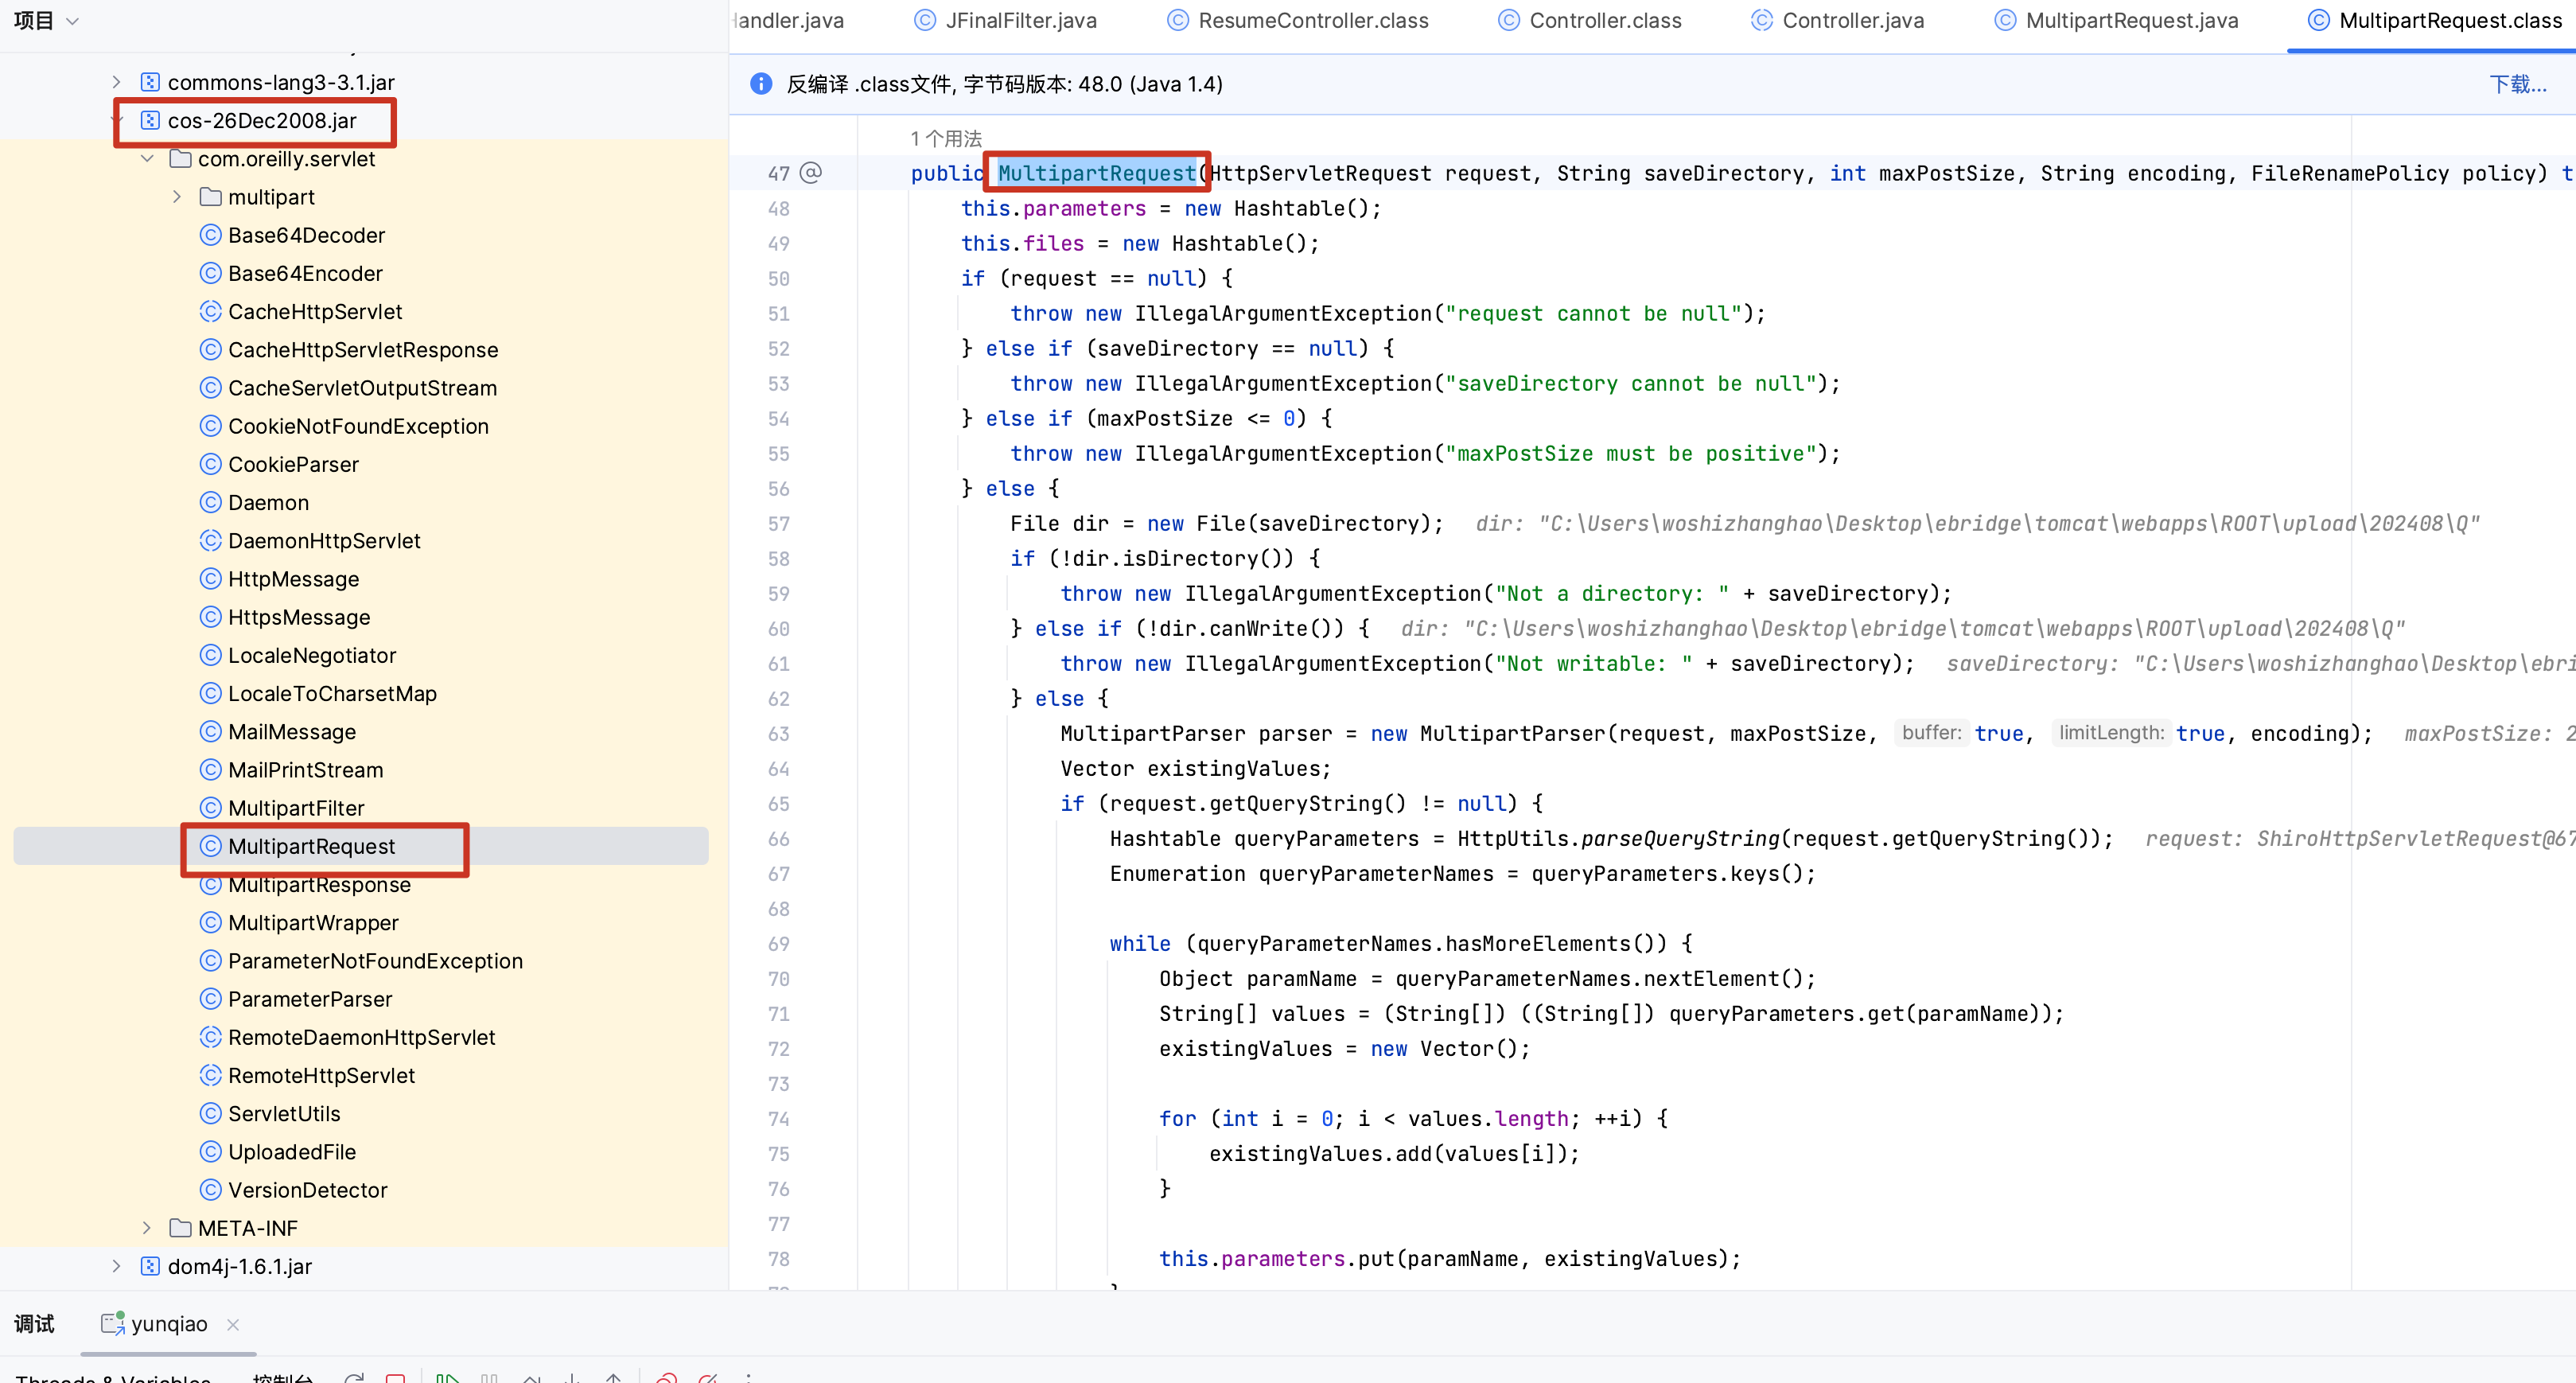
Task: Close the yunqiao debug tab
Action: 233,1324
